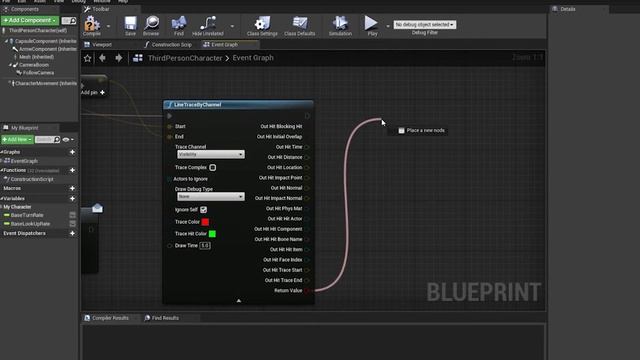Click the End input pin
This screenshot has width=640, height=360.
(169, 137)
